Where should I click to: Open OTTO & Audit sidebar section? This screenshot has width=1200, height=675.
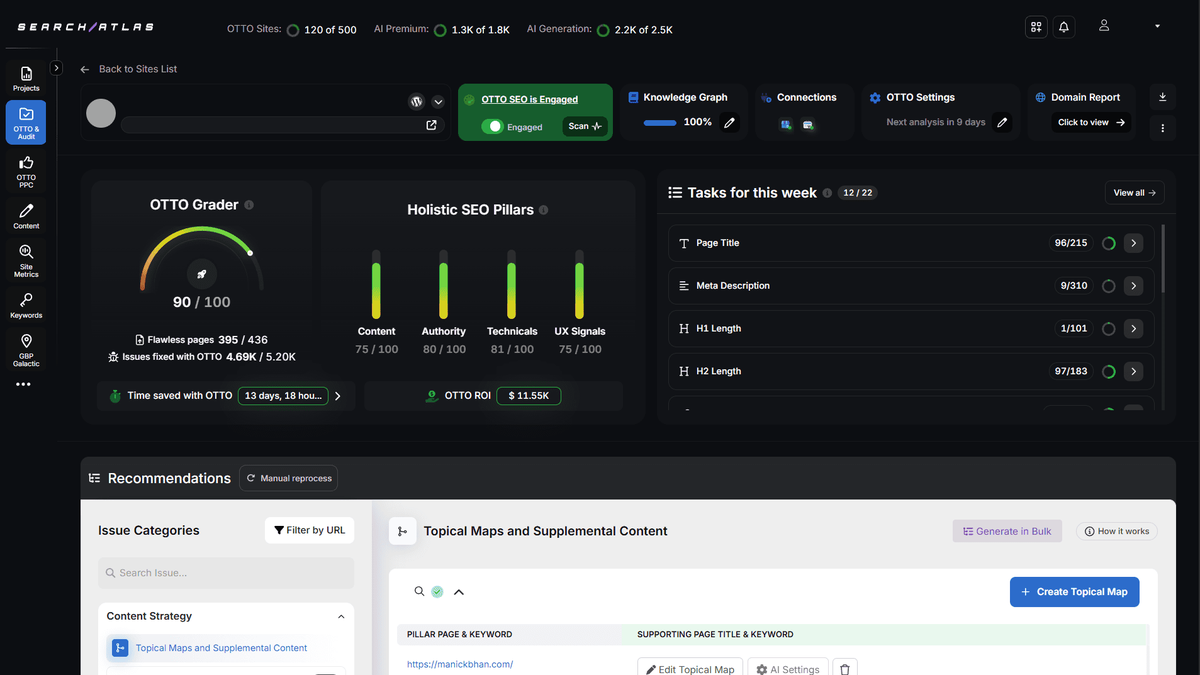26,122
